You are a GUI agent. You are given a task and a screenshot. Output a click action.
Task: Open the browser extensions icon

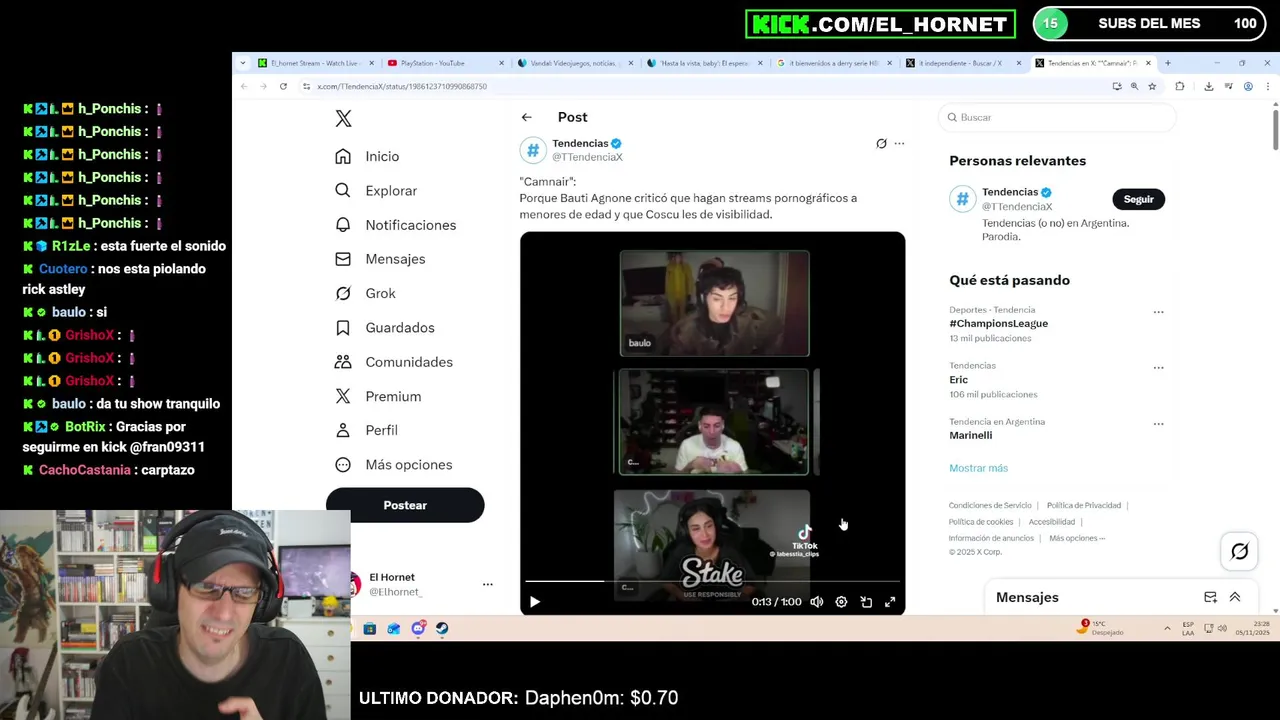[1180, 86]
